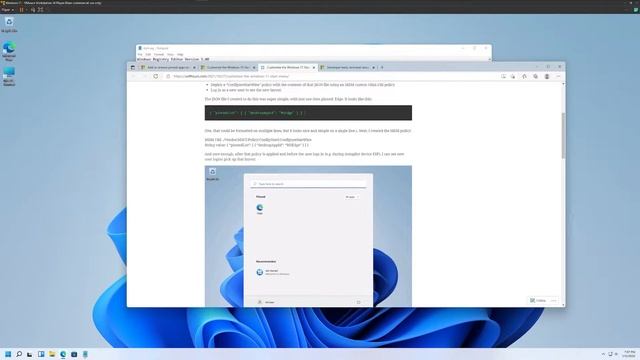The width and height of the screenshot is (640, 360).
Task: Open taskbar Search magnifier
Action: click(19, 354)
